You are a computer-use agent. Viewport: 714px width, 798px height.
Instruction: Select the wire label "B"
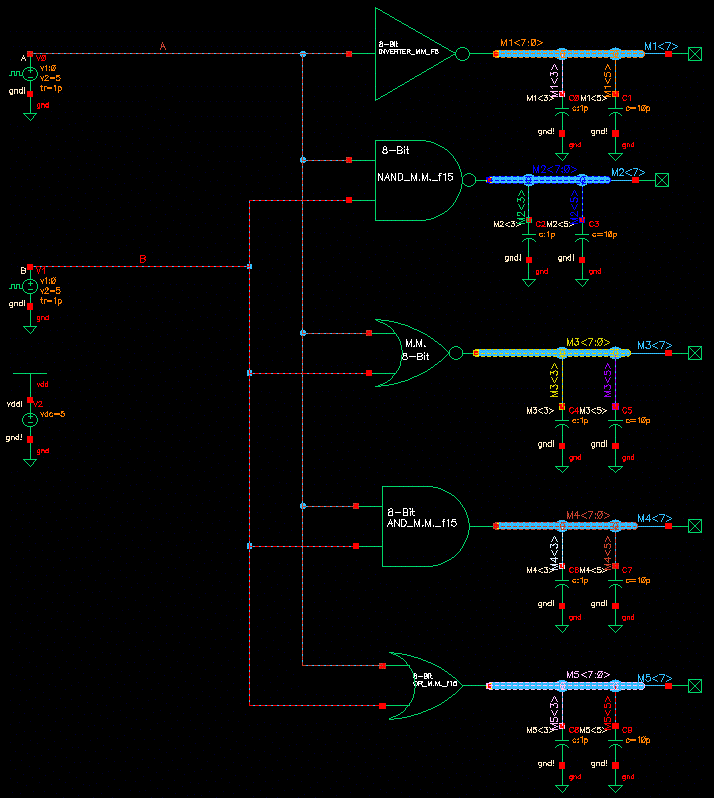click(x=143, y=259)
